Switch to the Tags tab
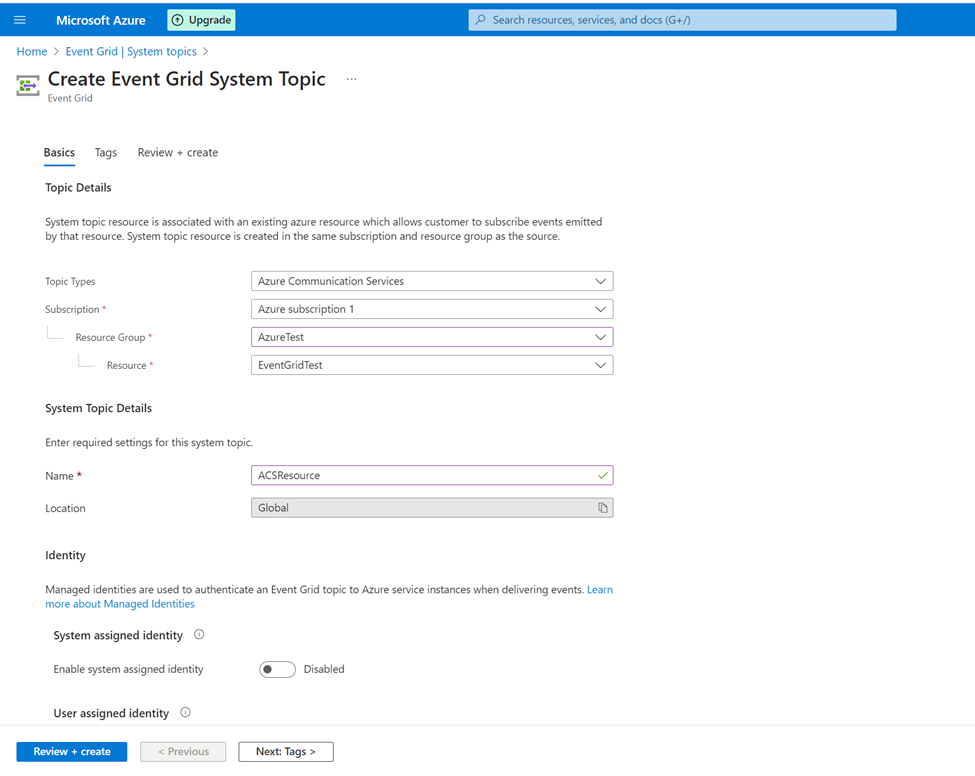Screen dimensions: 975x776 click(x=106, y=152)
